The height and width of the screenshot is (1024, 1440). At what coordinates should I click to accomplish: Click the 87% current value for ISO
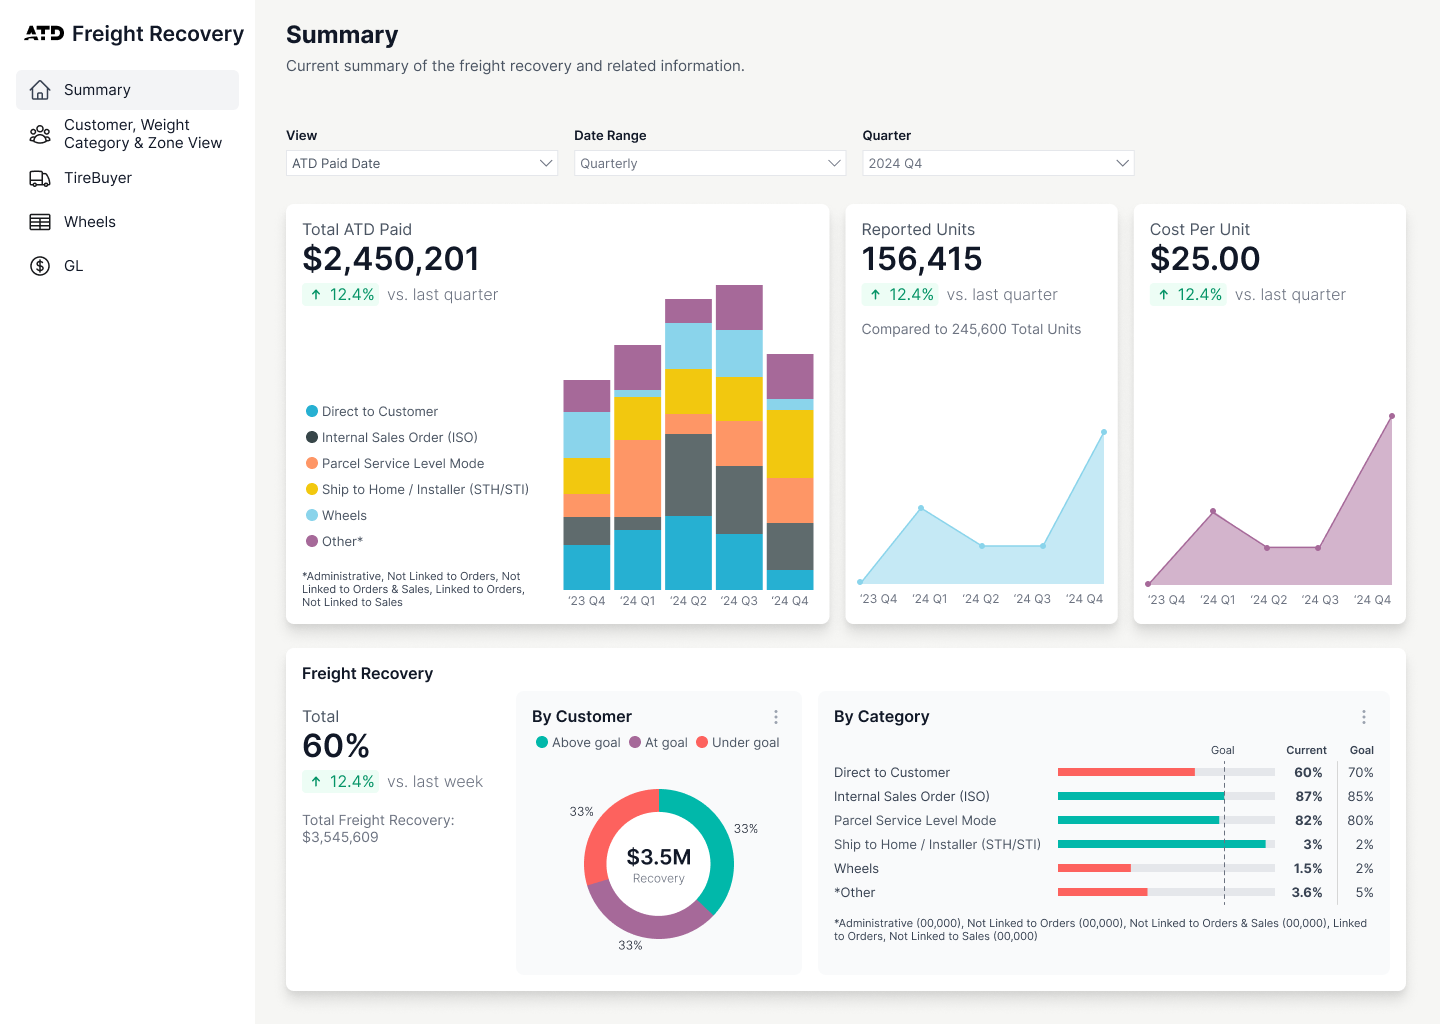click(x=1309, y=796)
